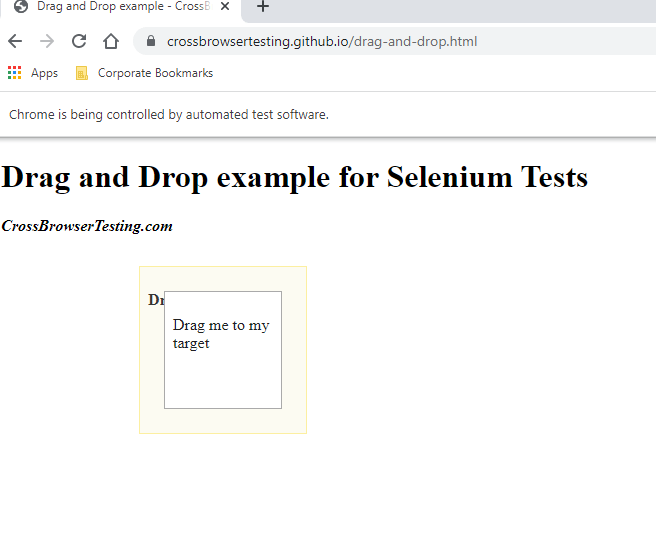
Task: Close the Drag and Drop example tab
Action: click(225, 7)
